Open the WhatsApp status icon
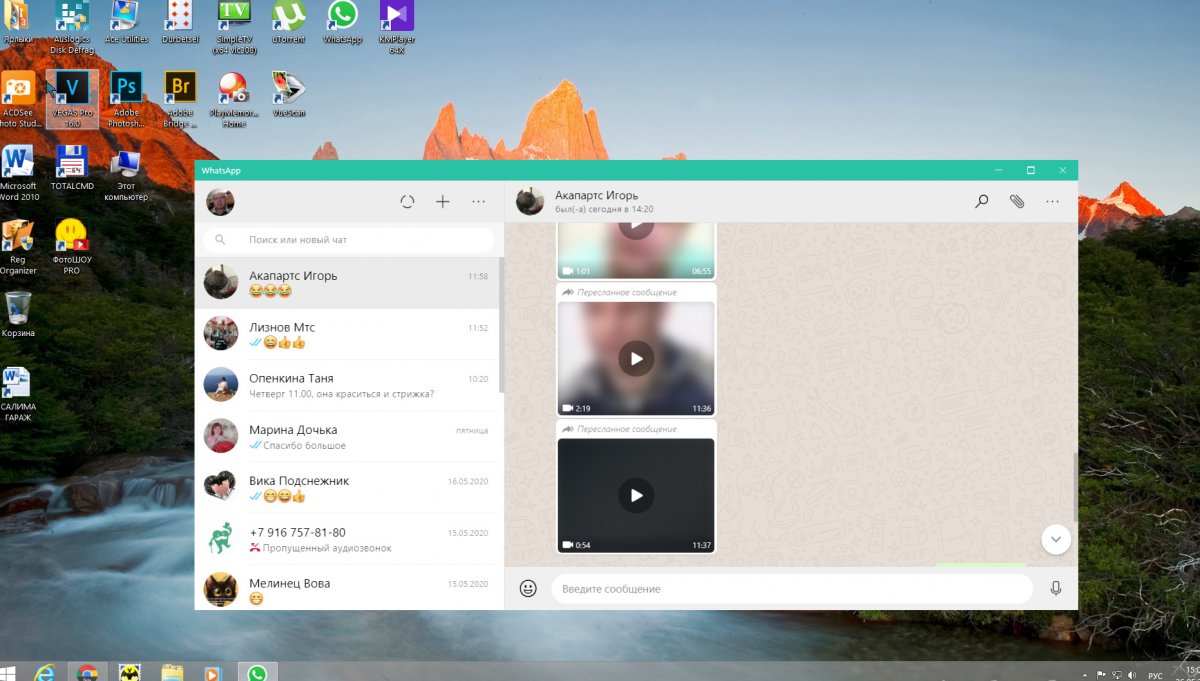Viewport: 1200px width, 681px height. click(407, 202)
